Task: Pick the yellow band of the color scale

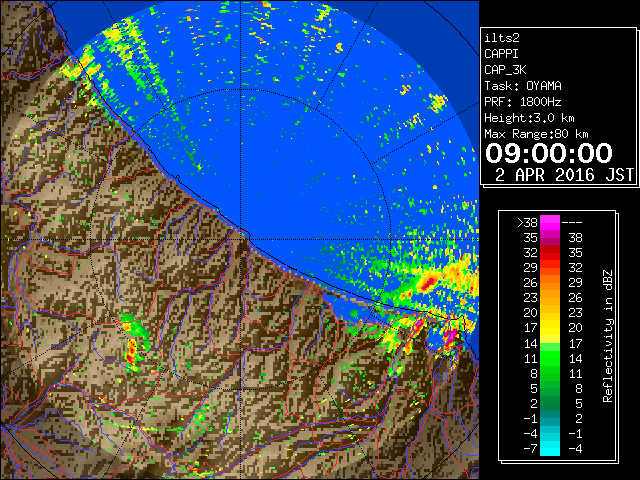Action: click(550, 328)
